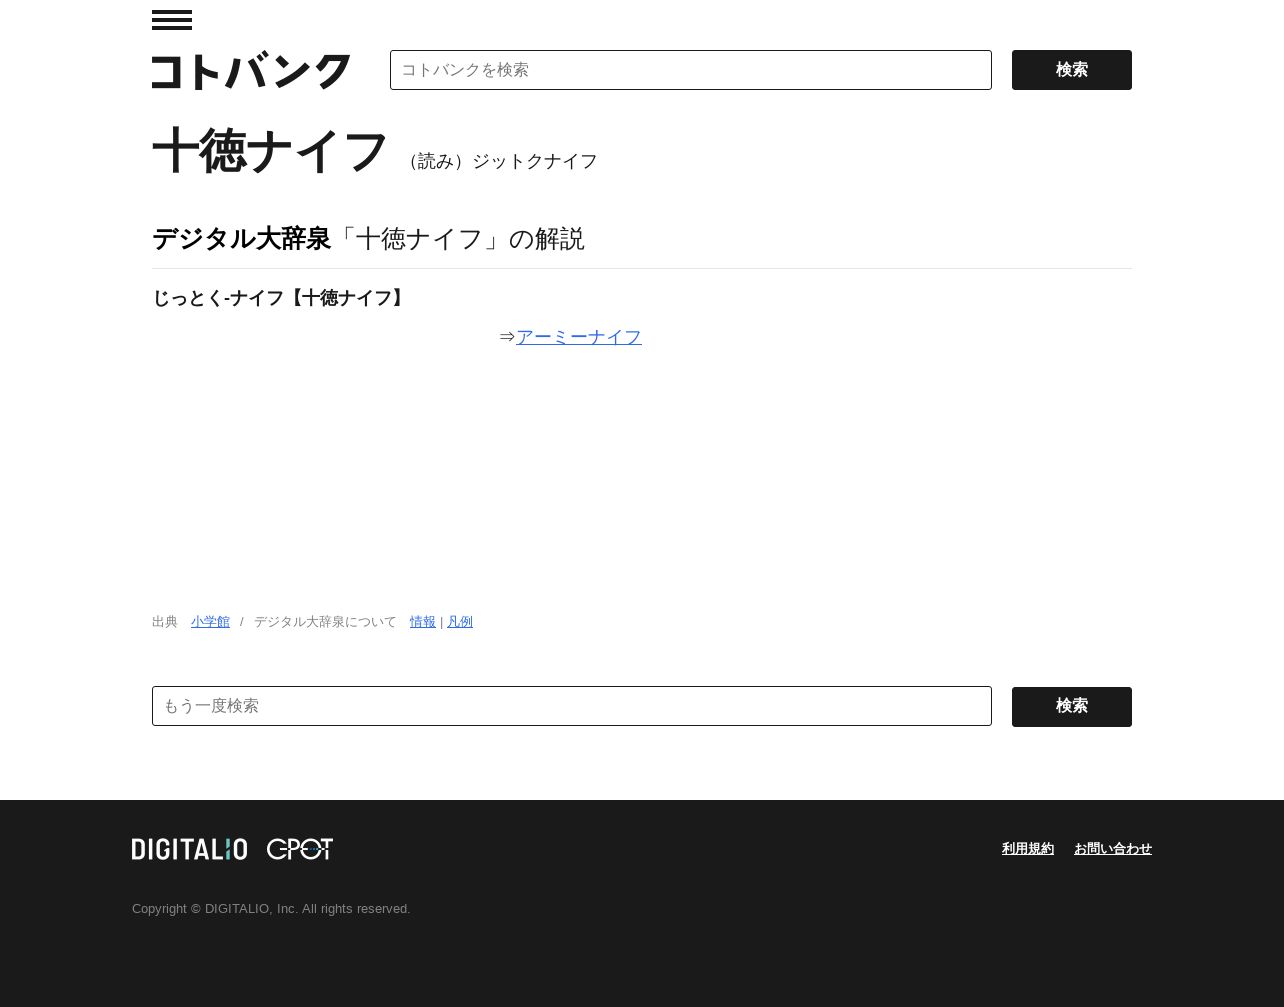This screenshot has height=1007, width=1284.
Task: Click the DIGITALIO footer logo
Action: click(189, 849)
